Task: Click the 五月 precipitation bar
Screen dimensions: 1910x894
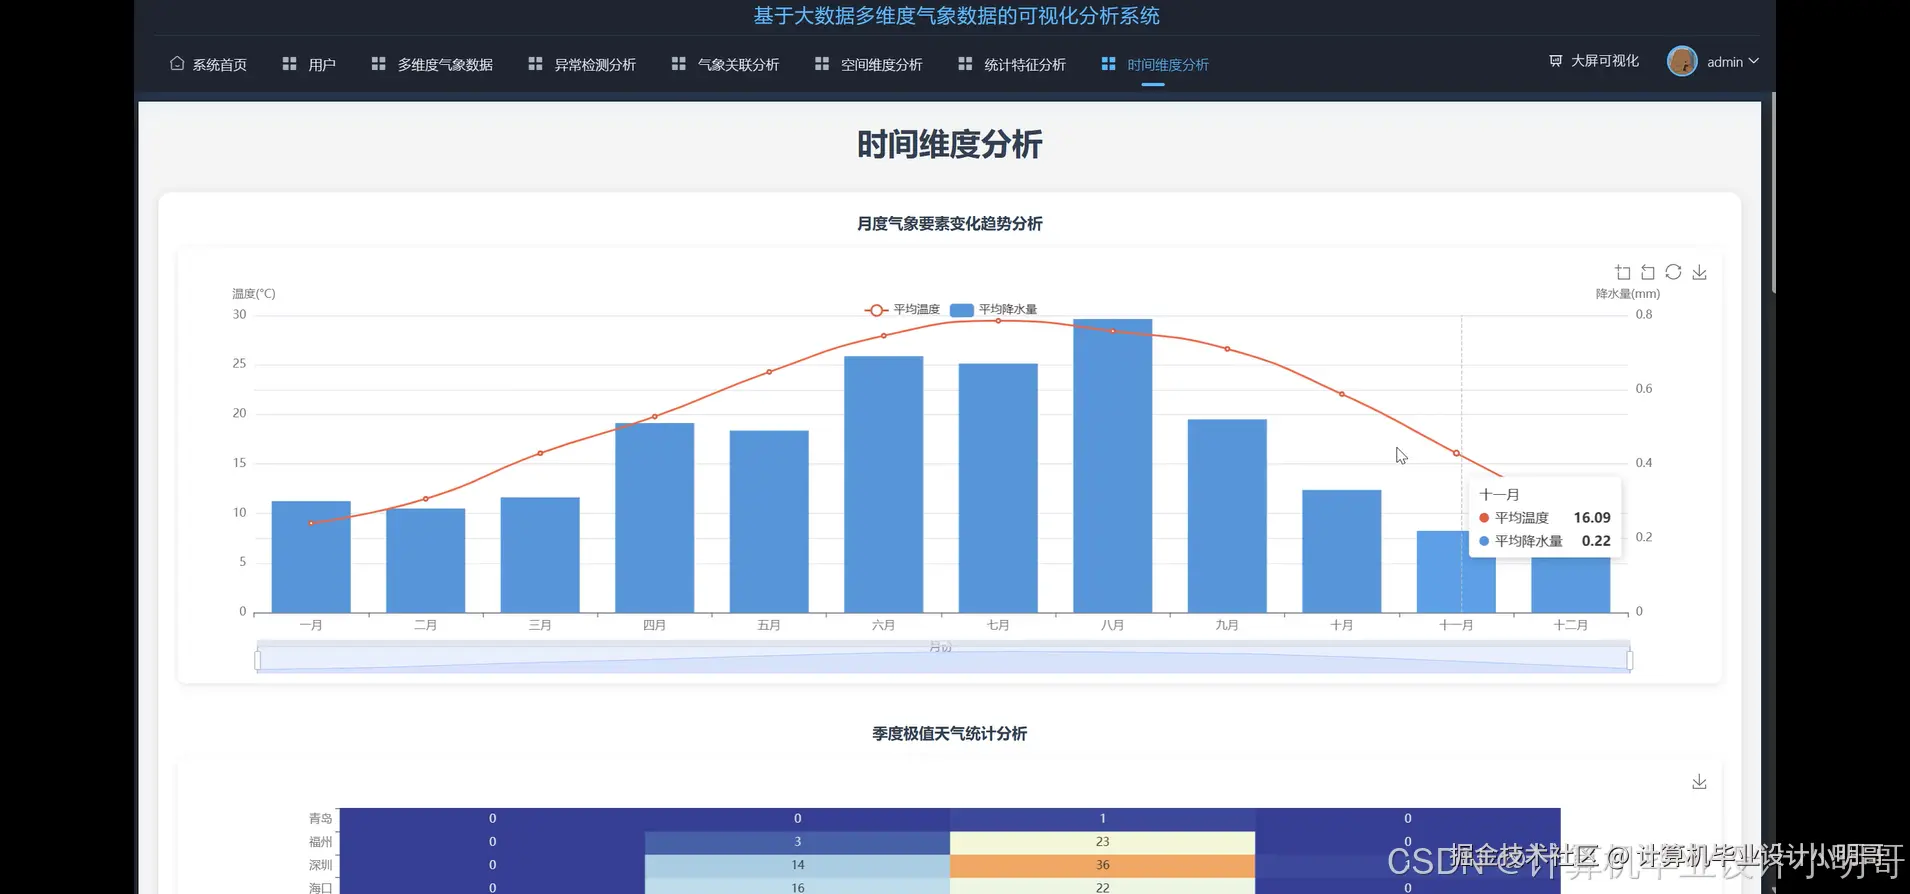Action: 769,522
